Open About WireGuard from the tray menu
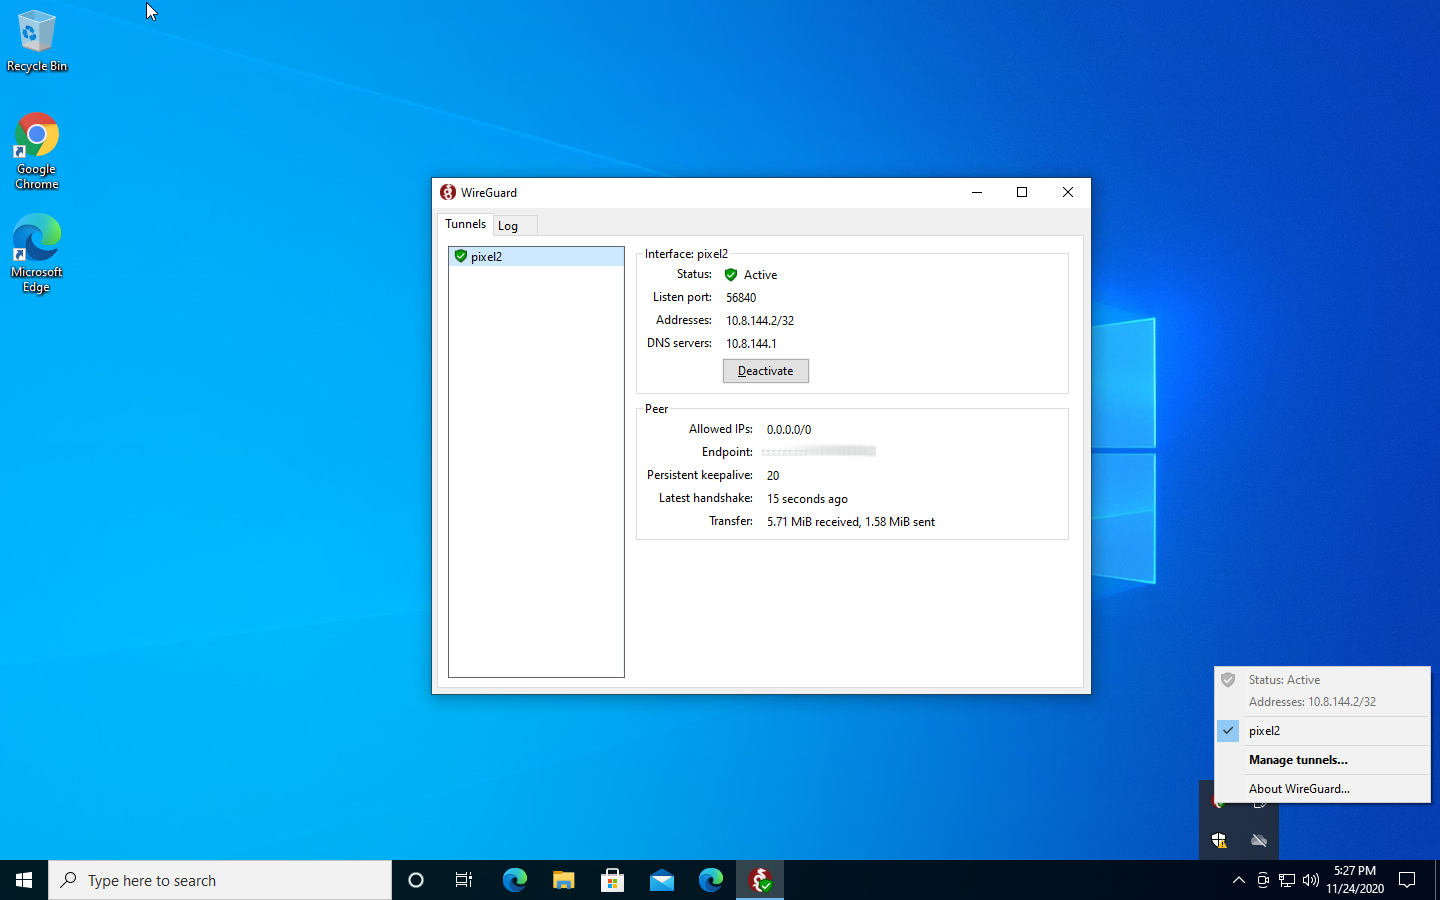 click(1299, 789)
